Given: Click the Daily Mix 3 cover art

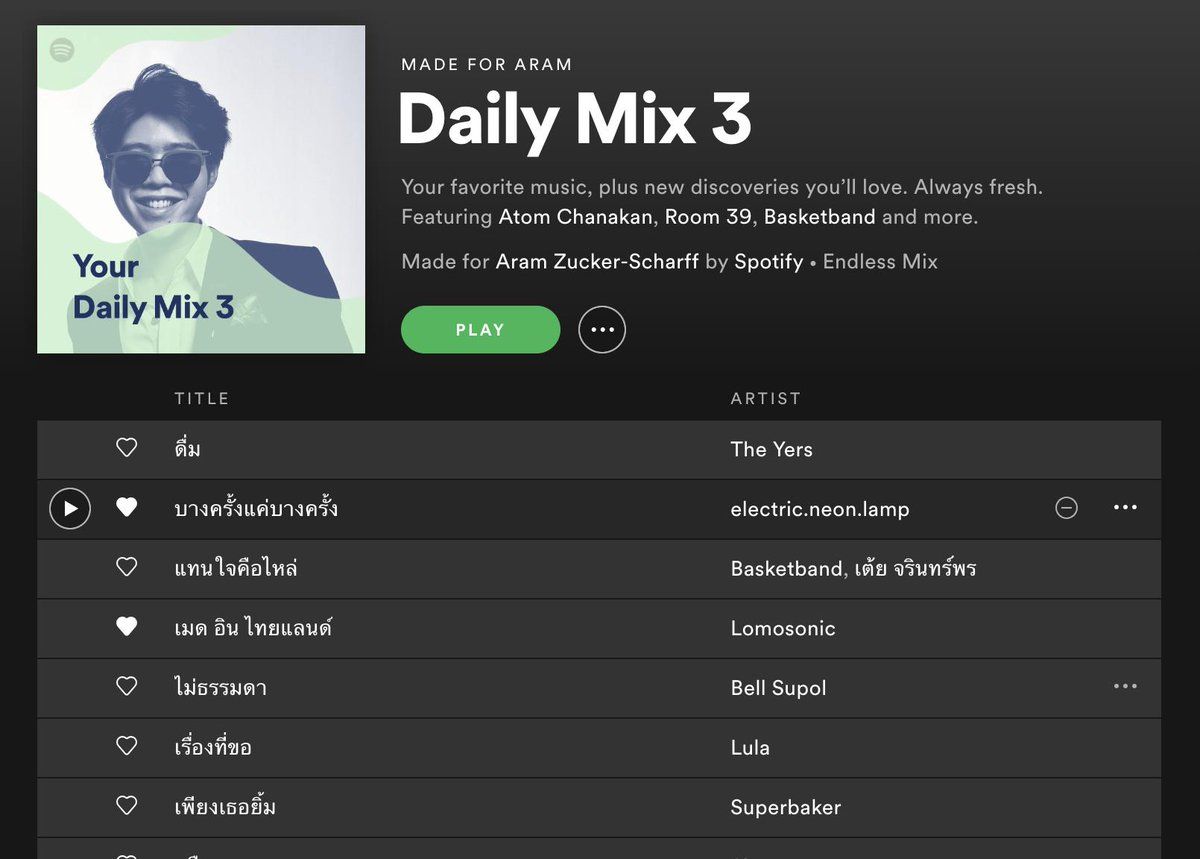Looking at the screenshot, I should point(201,190).
